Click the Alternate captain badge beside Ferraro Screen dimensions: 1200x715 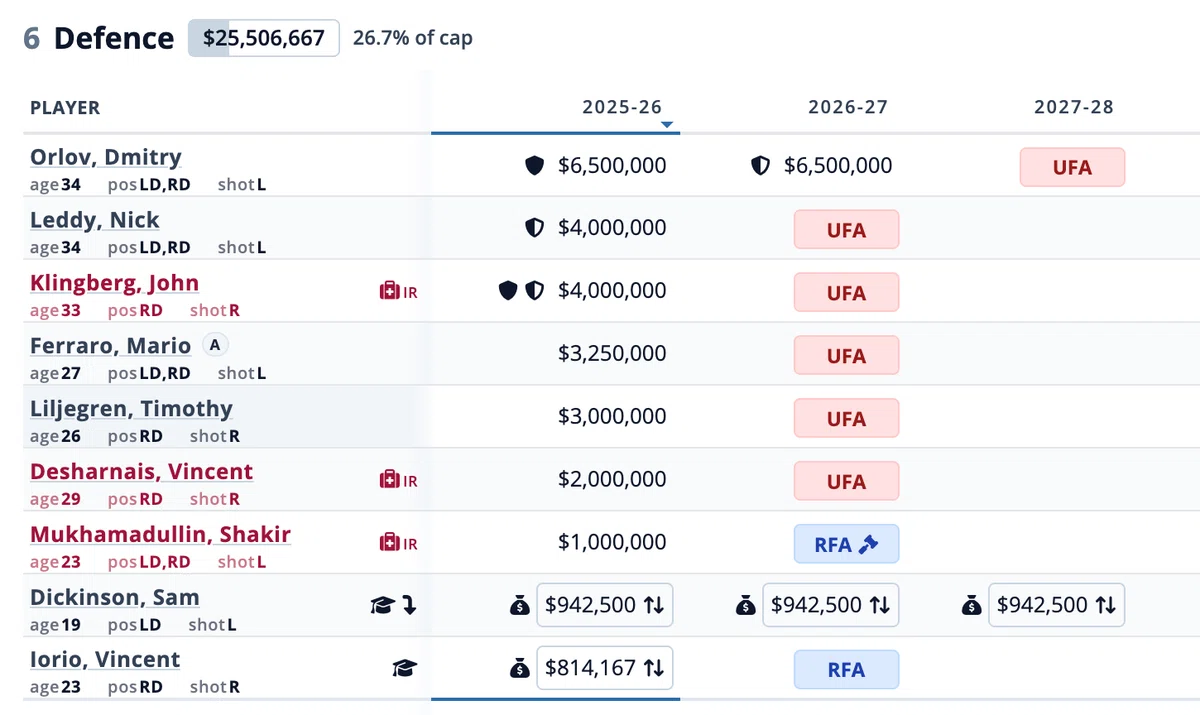tap(214, 345)
